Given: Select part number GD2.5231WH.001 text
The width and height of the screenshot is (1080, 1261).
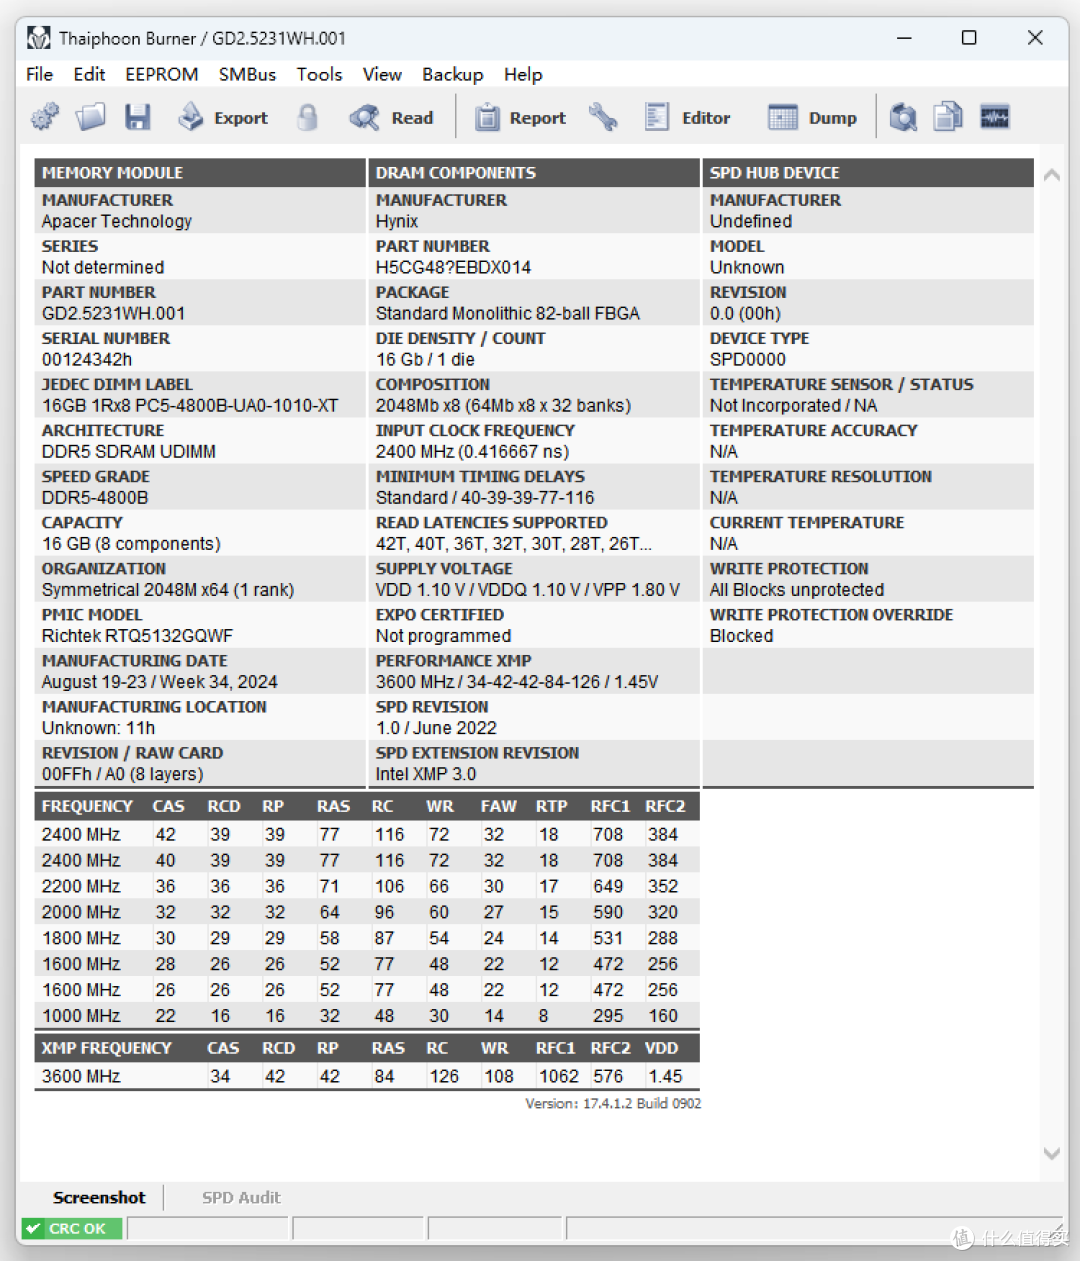Looking at the screenshot, I should (x=113, y=313).
